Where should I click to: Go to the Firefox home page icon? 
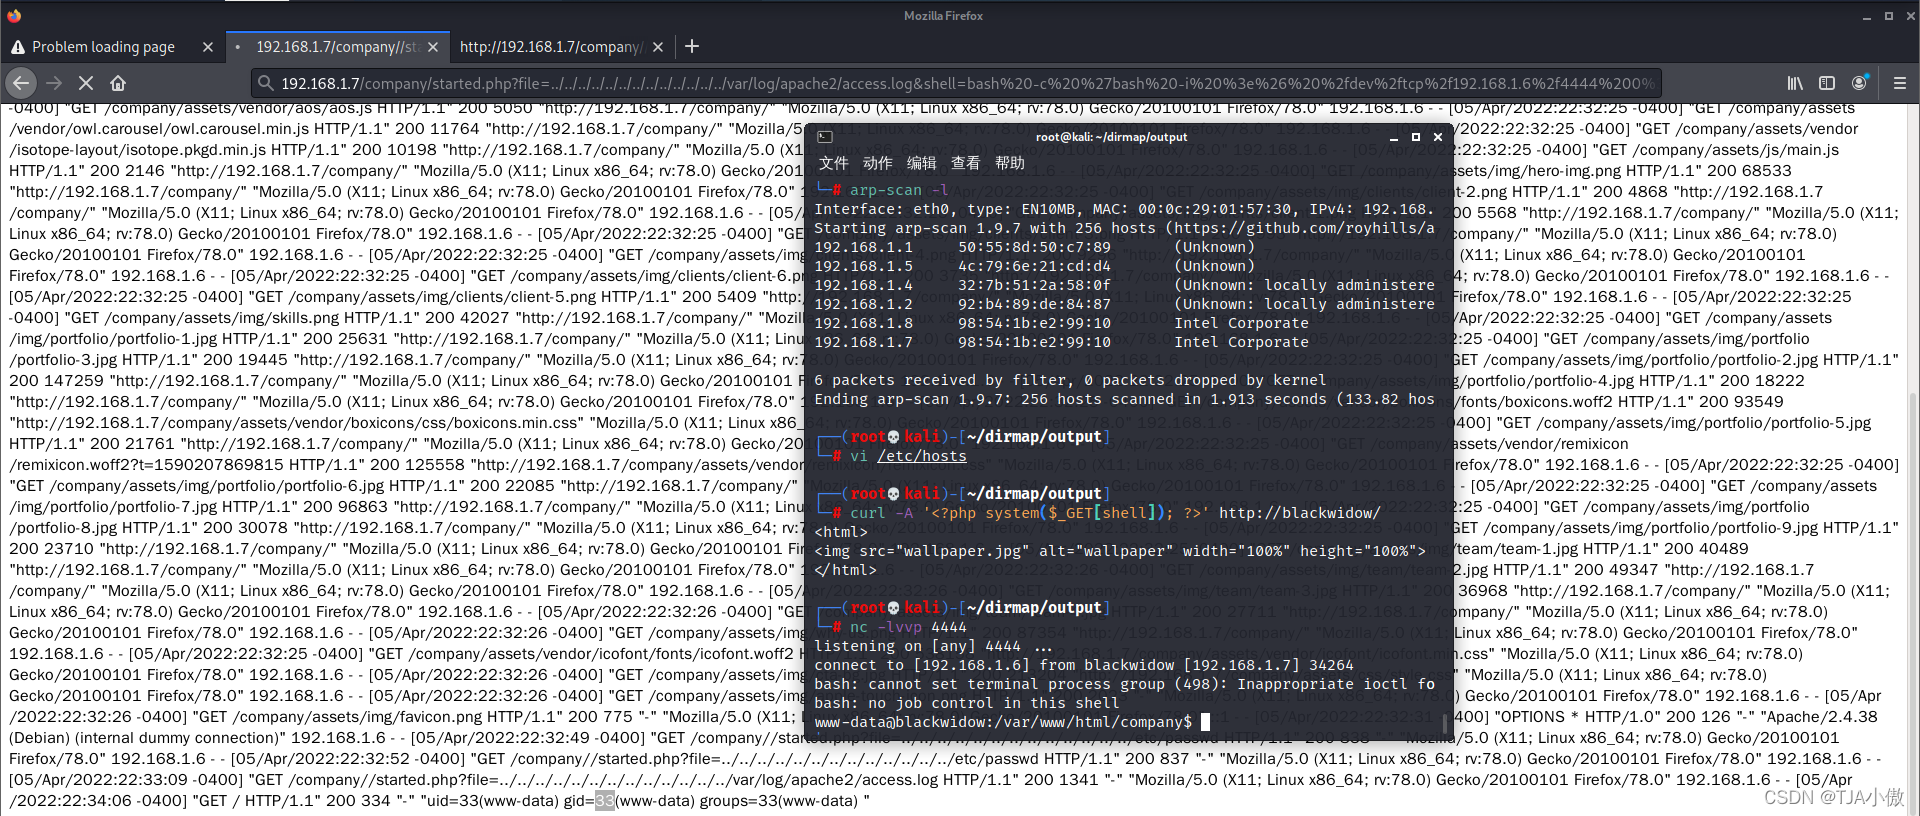[x=118, y=83]
